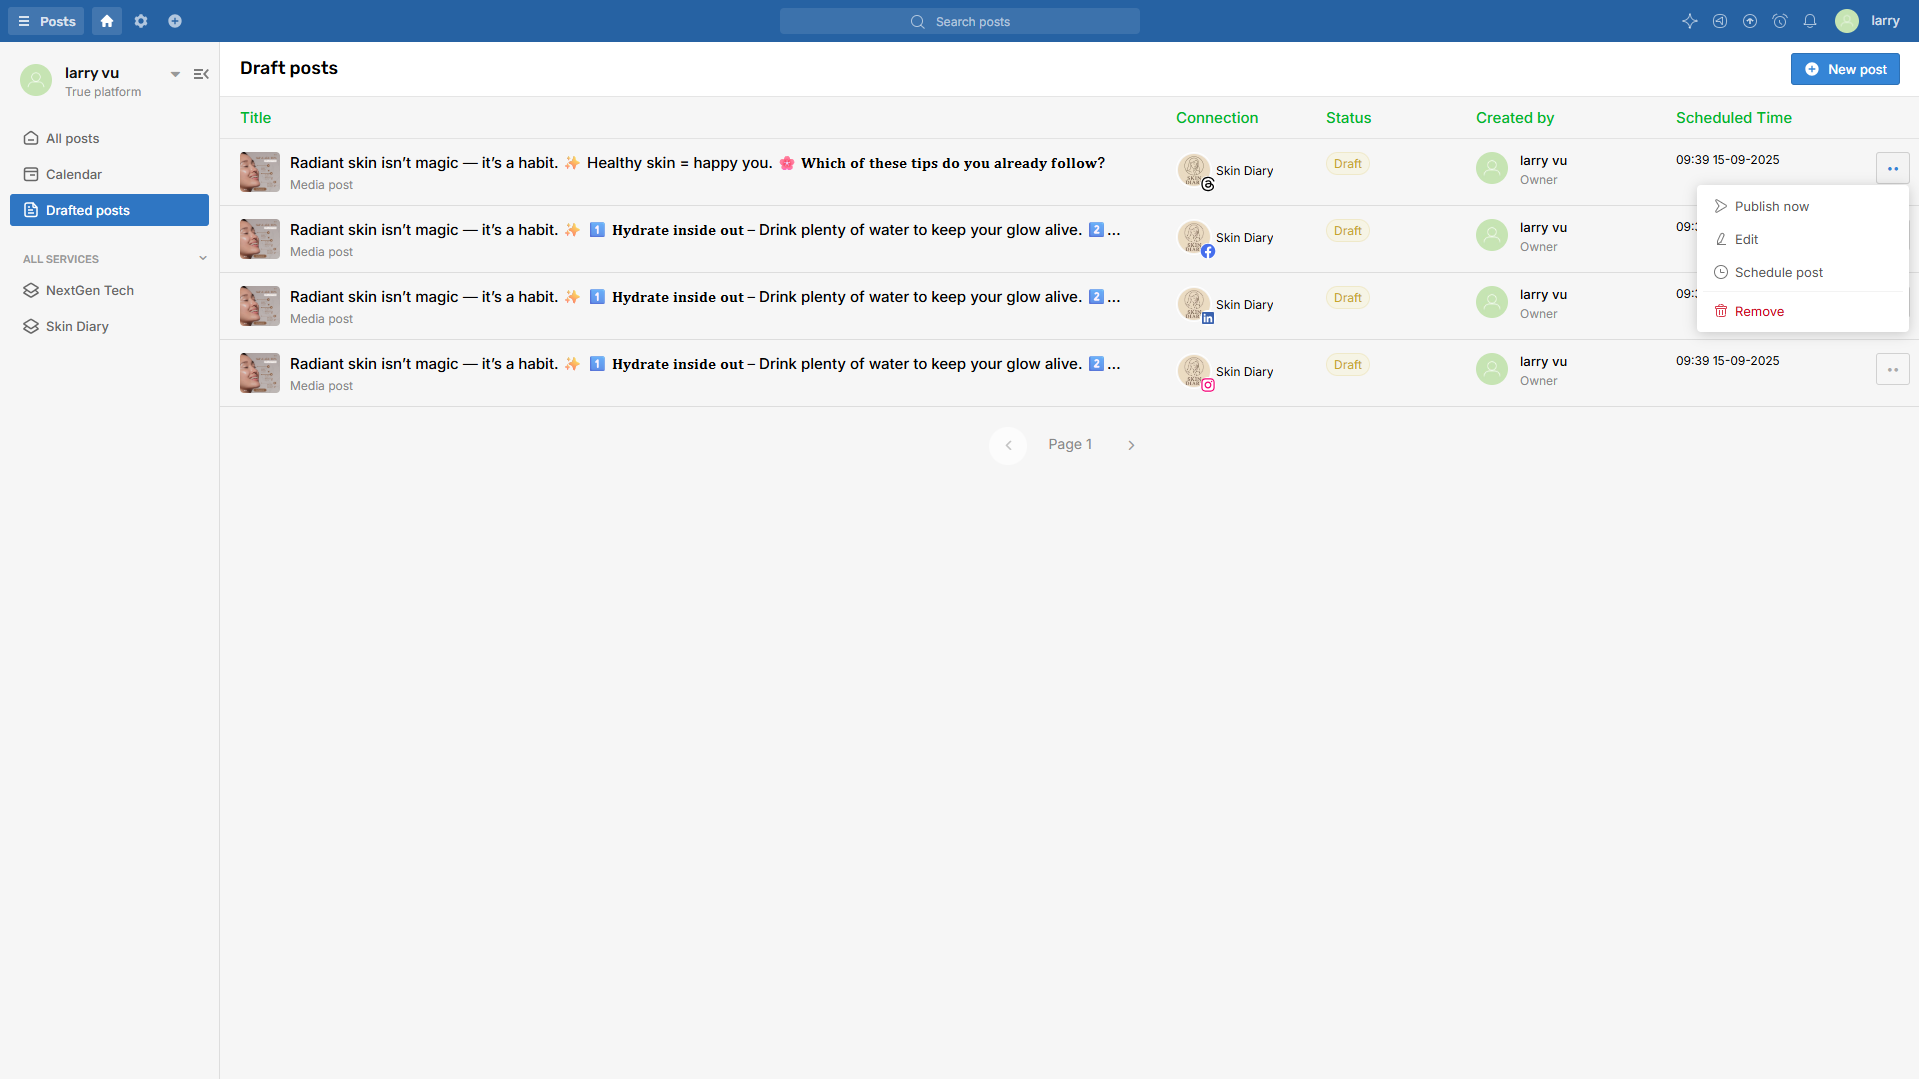Collapse the sidebar with the toggle icon
The height and width of the screenshot is (1079, 1919).
click(x=201, y=74)
